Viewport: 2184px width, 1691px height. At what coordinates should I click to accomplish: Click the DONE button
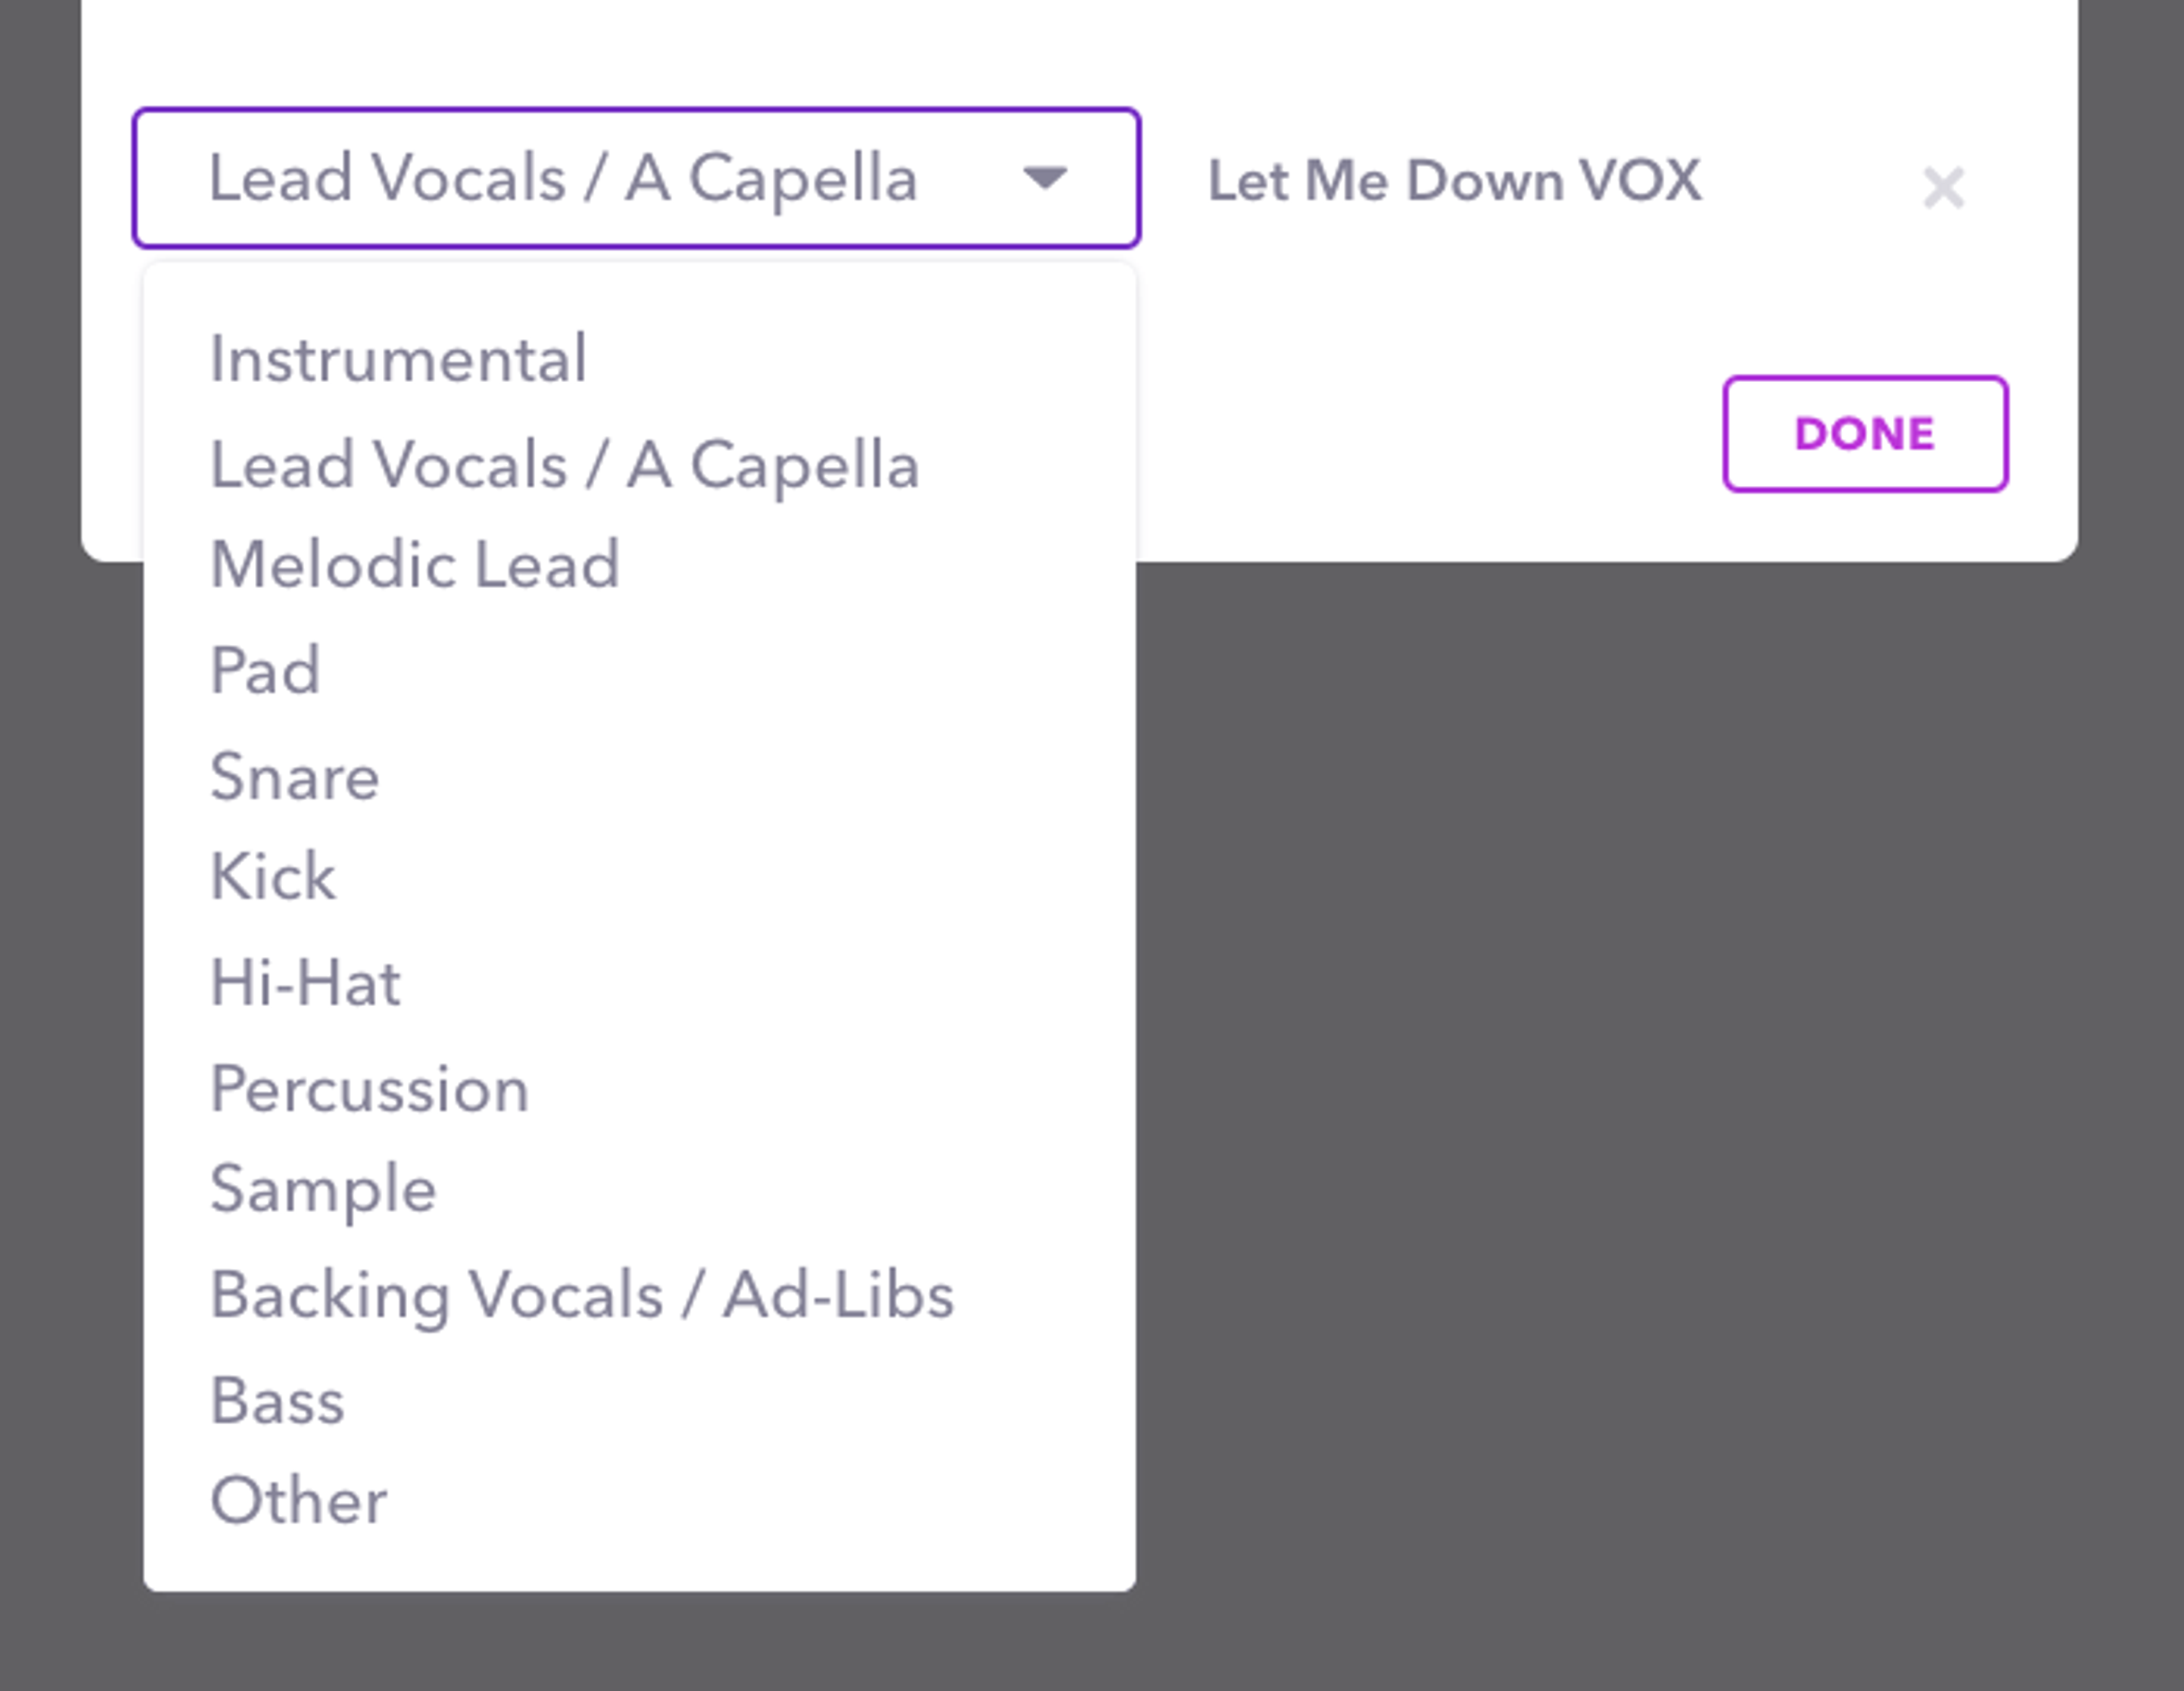click(x=1865, y=434)
